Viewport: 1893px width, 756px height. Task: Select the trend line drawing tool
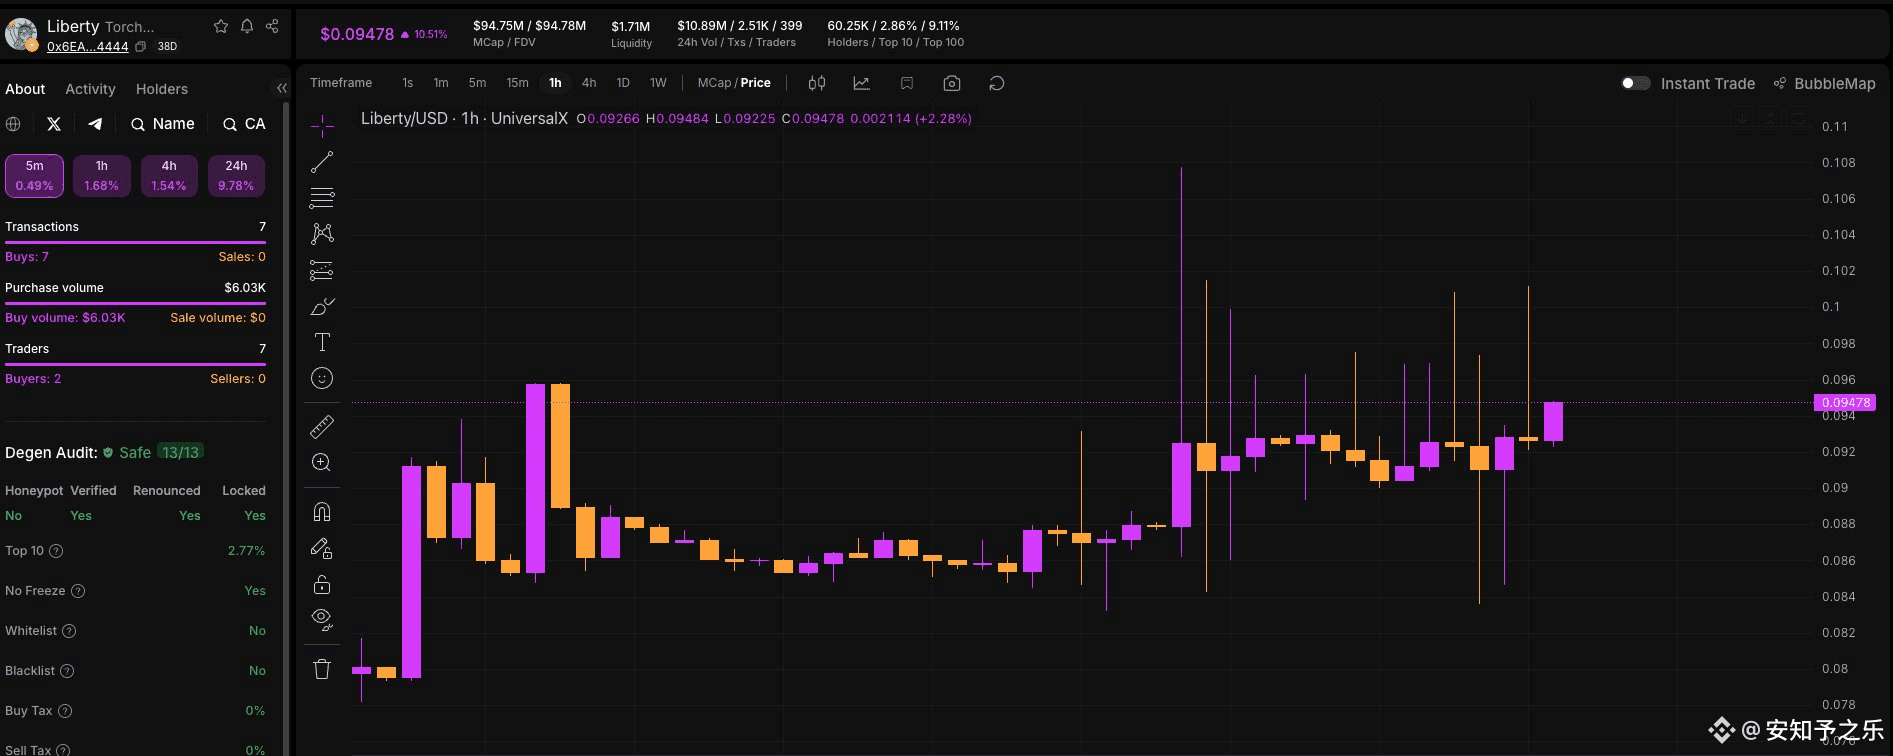tap(322, 162)
